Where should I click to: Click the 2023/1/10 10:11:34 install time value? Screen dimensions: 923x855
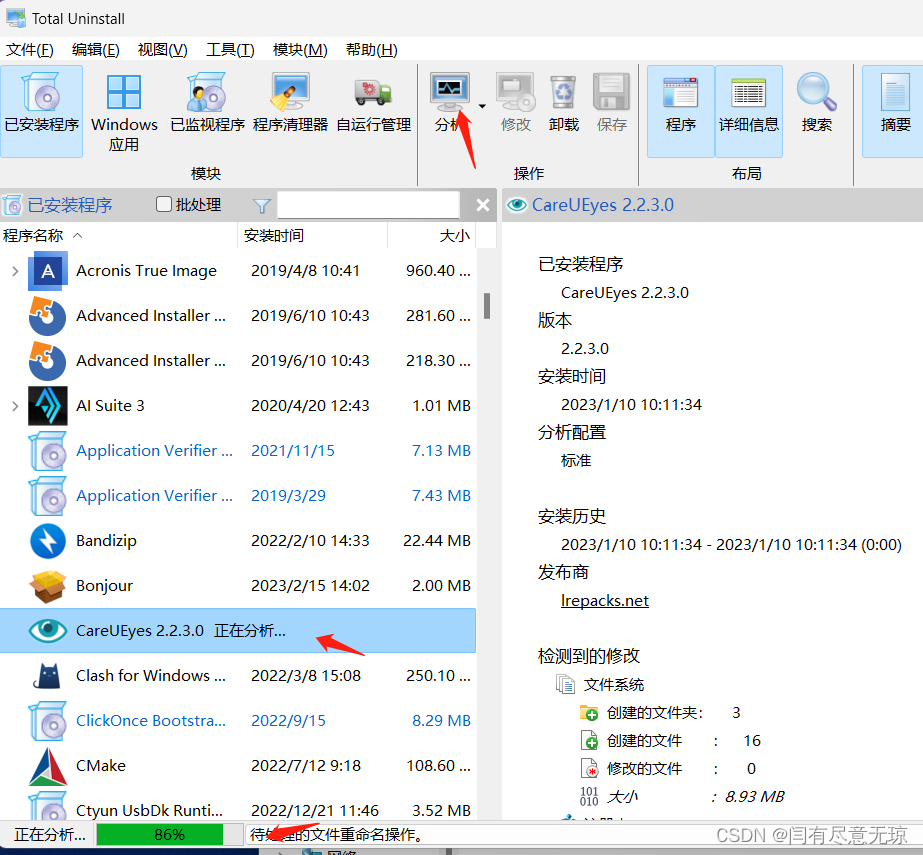[631, 405]
